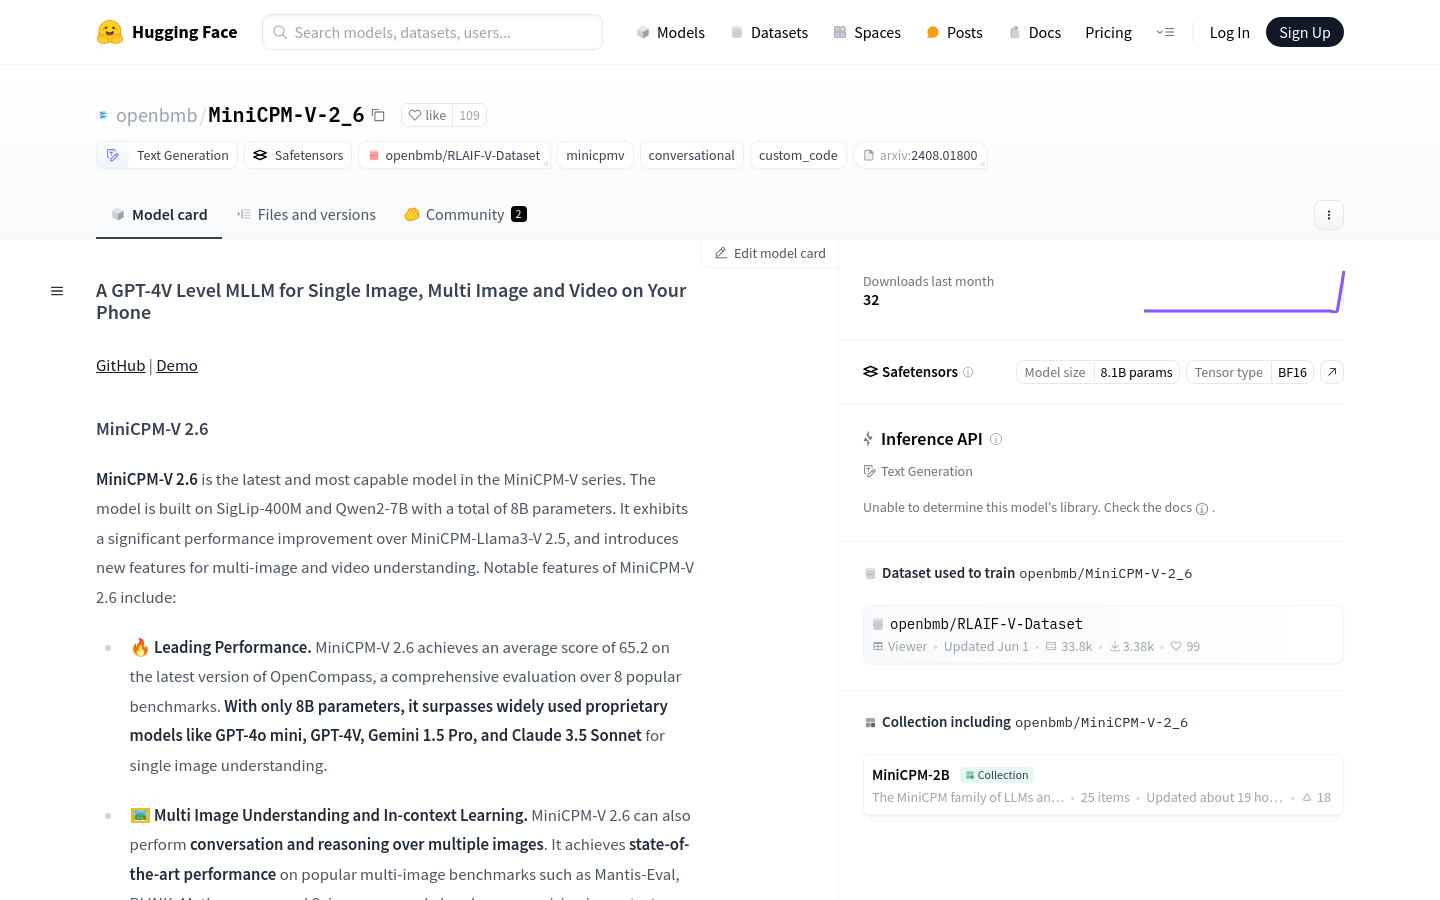Go to Docs in the navbar

coord(1034,32)
